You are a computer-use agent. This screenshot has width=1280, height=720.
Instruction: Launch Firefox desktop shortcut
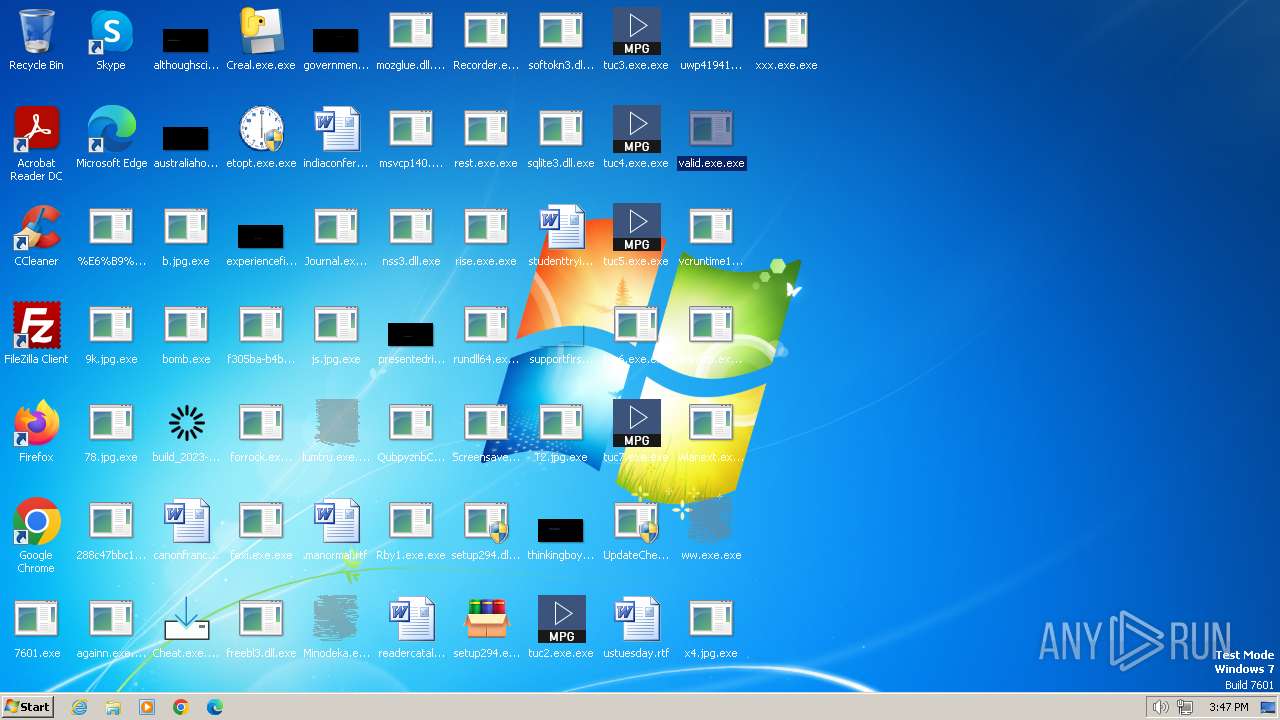(36, 423)
